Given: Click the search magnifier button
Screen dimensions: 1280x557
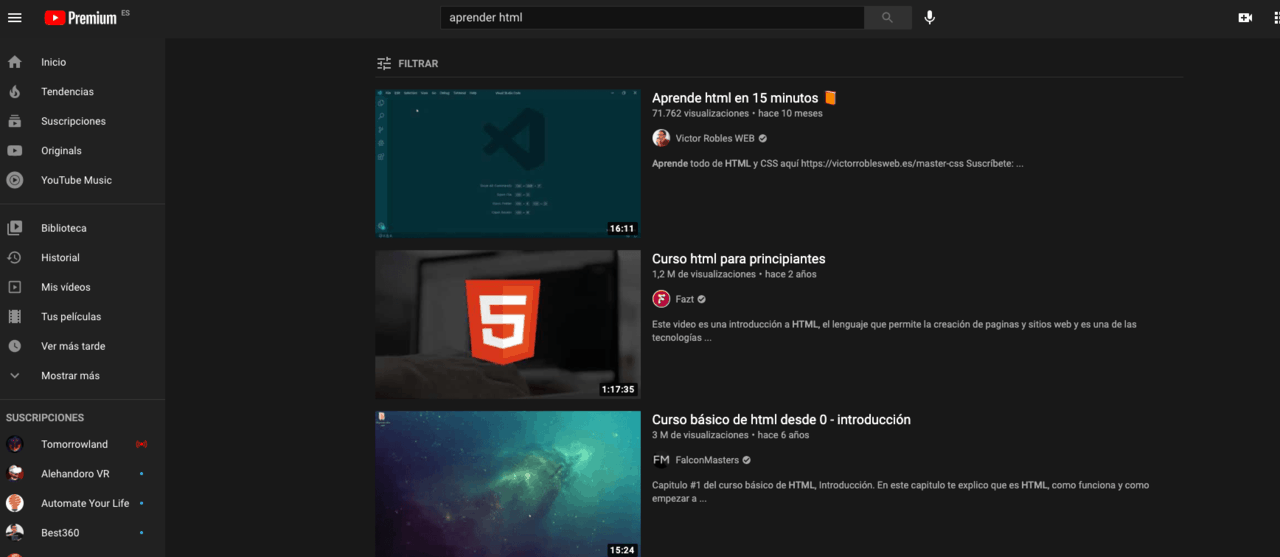Looking at the screenshot, I should (x=888, y=17).
